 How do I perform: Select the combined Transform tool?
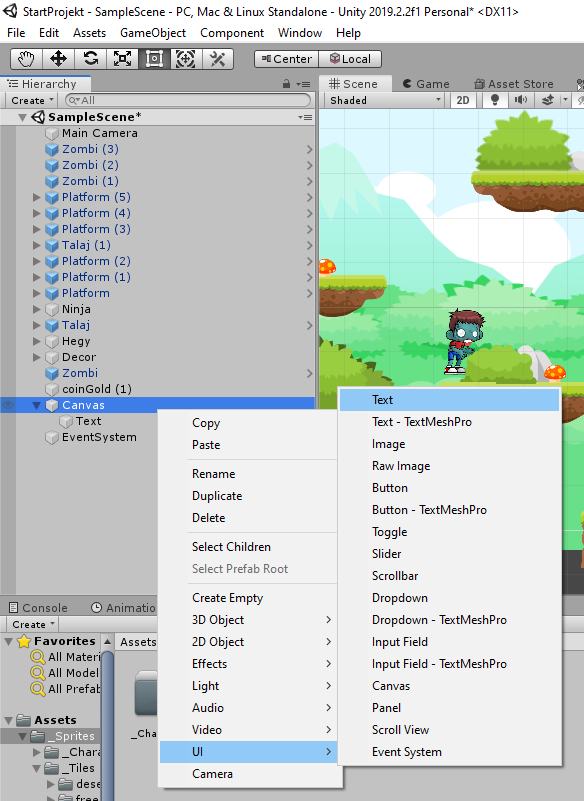tap(186, 59)
